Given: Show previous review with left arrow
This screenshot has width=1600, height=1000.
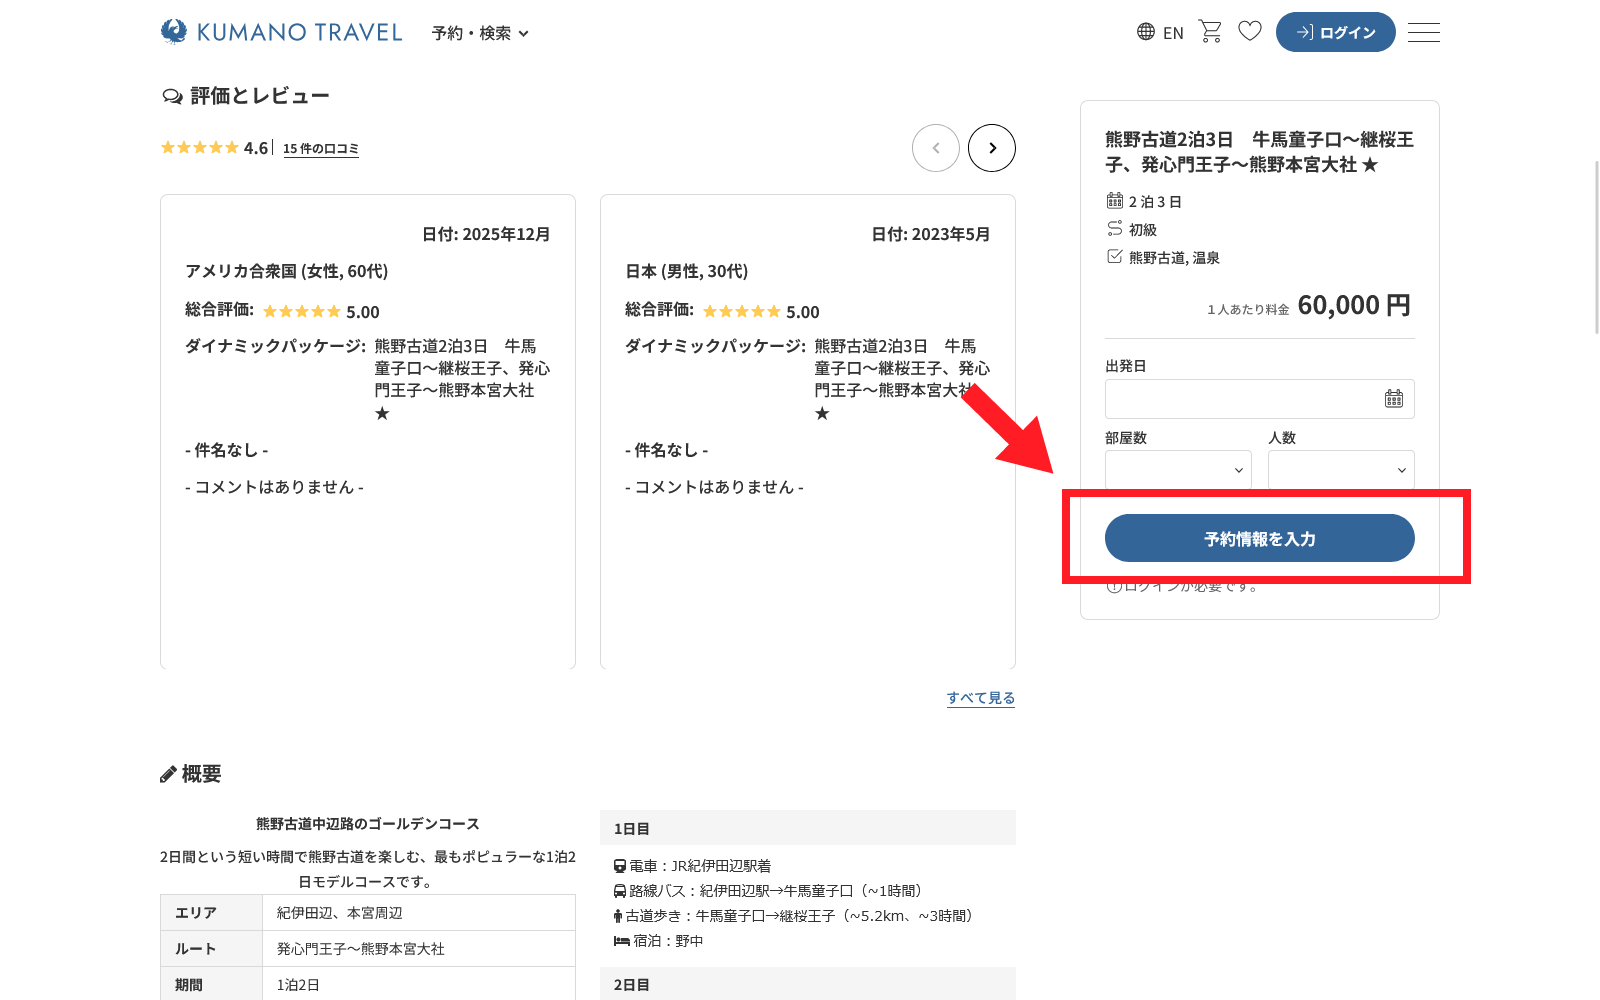Looking at the screenshot, I should (x=935, y=148).
